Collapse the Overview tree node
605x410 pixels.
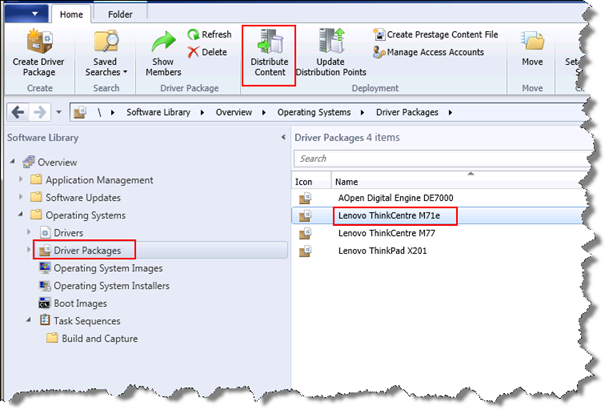pyautogui.click(x=13, y=162)
